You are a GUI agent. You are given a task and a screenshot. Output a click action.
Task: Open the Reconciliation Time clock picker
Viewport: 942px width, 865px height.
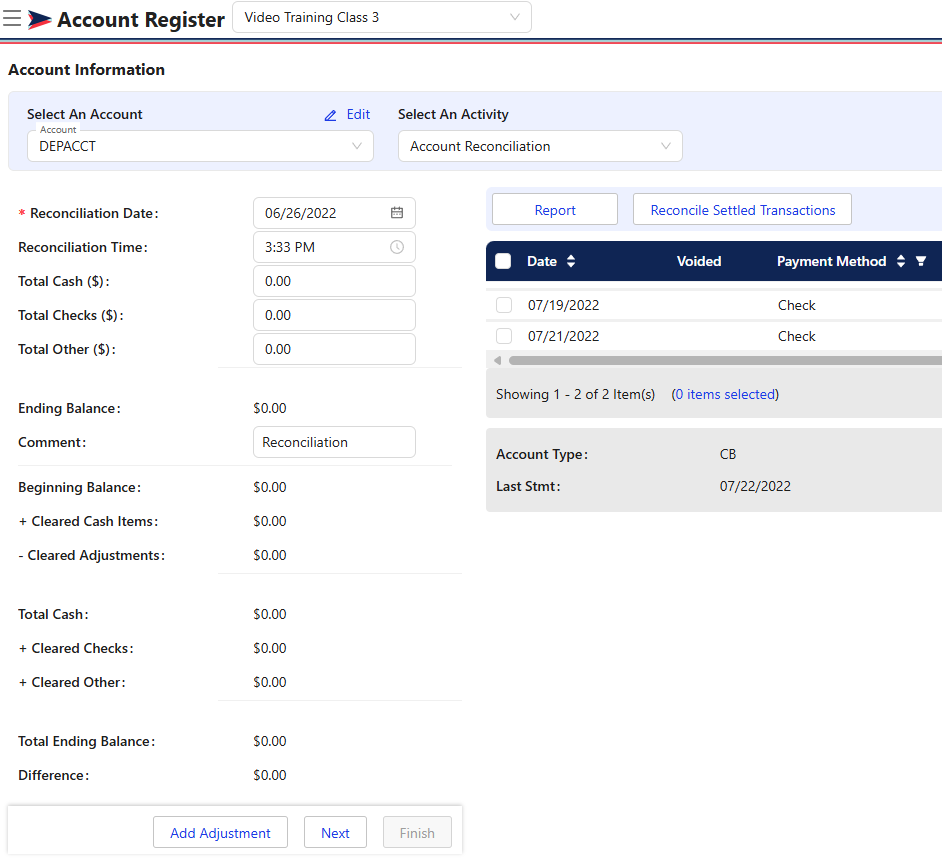(x=397, y=247)
